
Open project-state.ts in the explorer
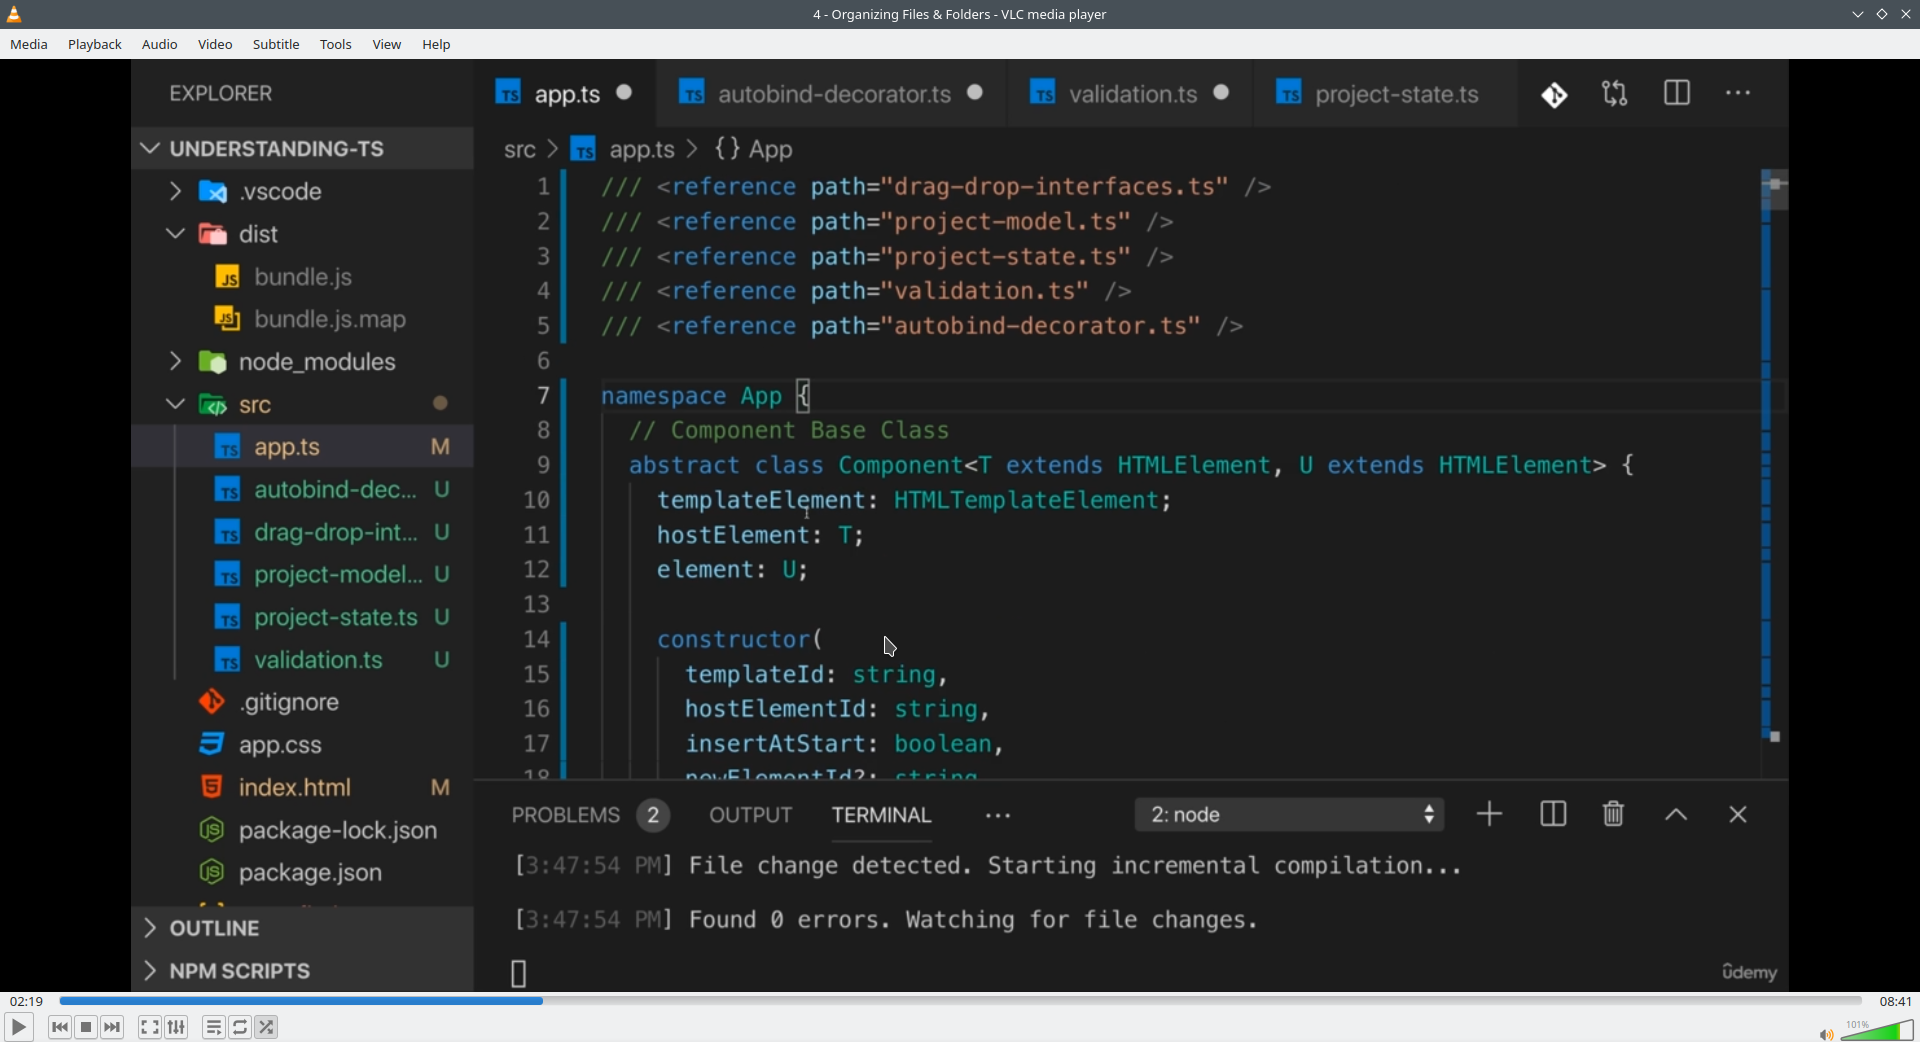click(x=302, y=618)
